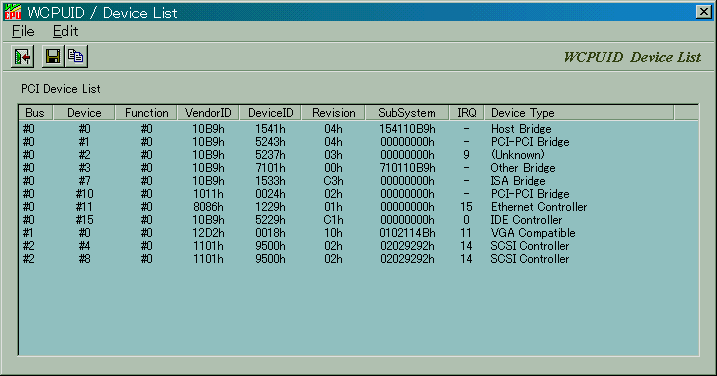717x376 pixels.
Task: Click the exit/return door icon in toolbar
Action: click(22, 57)
